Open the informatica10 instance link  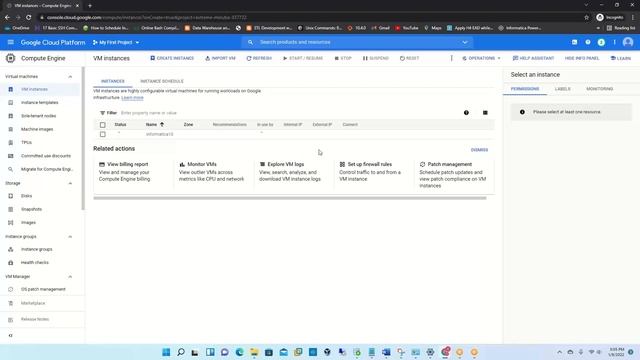[160, 134]
